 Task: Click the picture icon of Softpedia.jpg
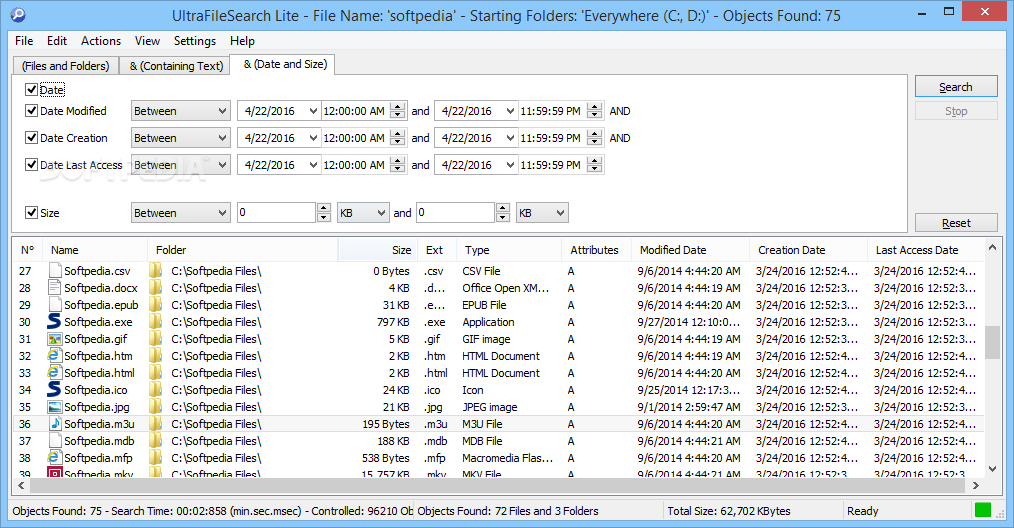tap(55, 406)
